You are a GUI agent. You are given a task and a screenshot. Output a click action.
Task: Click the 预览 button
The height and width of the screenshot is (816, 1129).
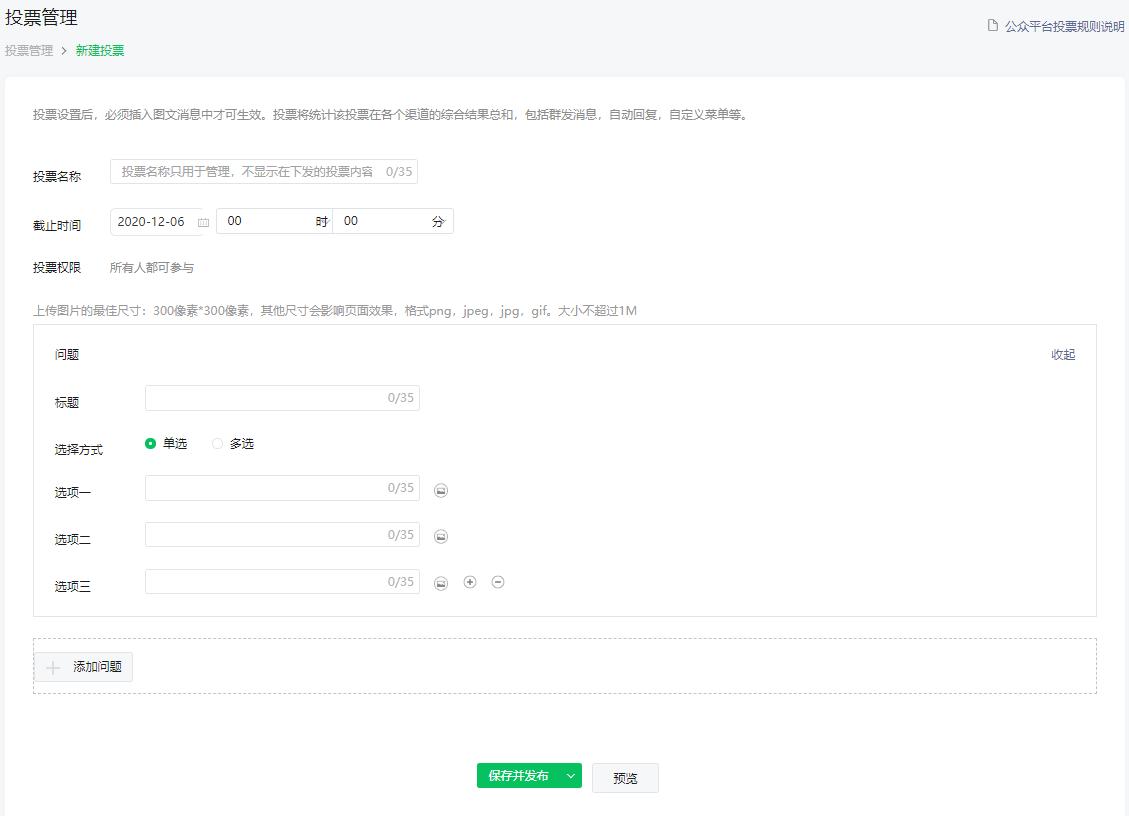[x=625, y=777]
